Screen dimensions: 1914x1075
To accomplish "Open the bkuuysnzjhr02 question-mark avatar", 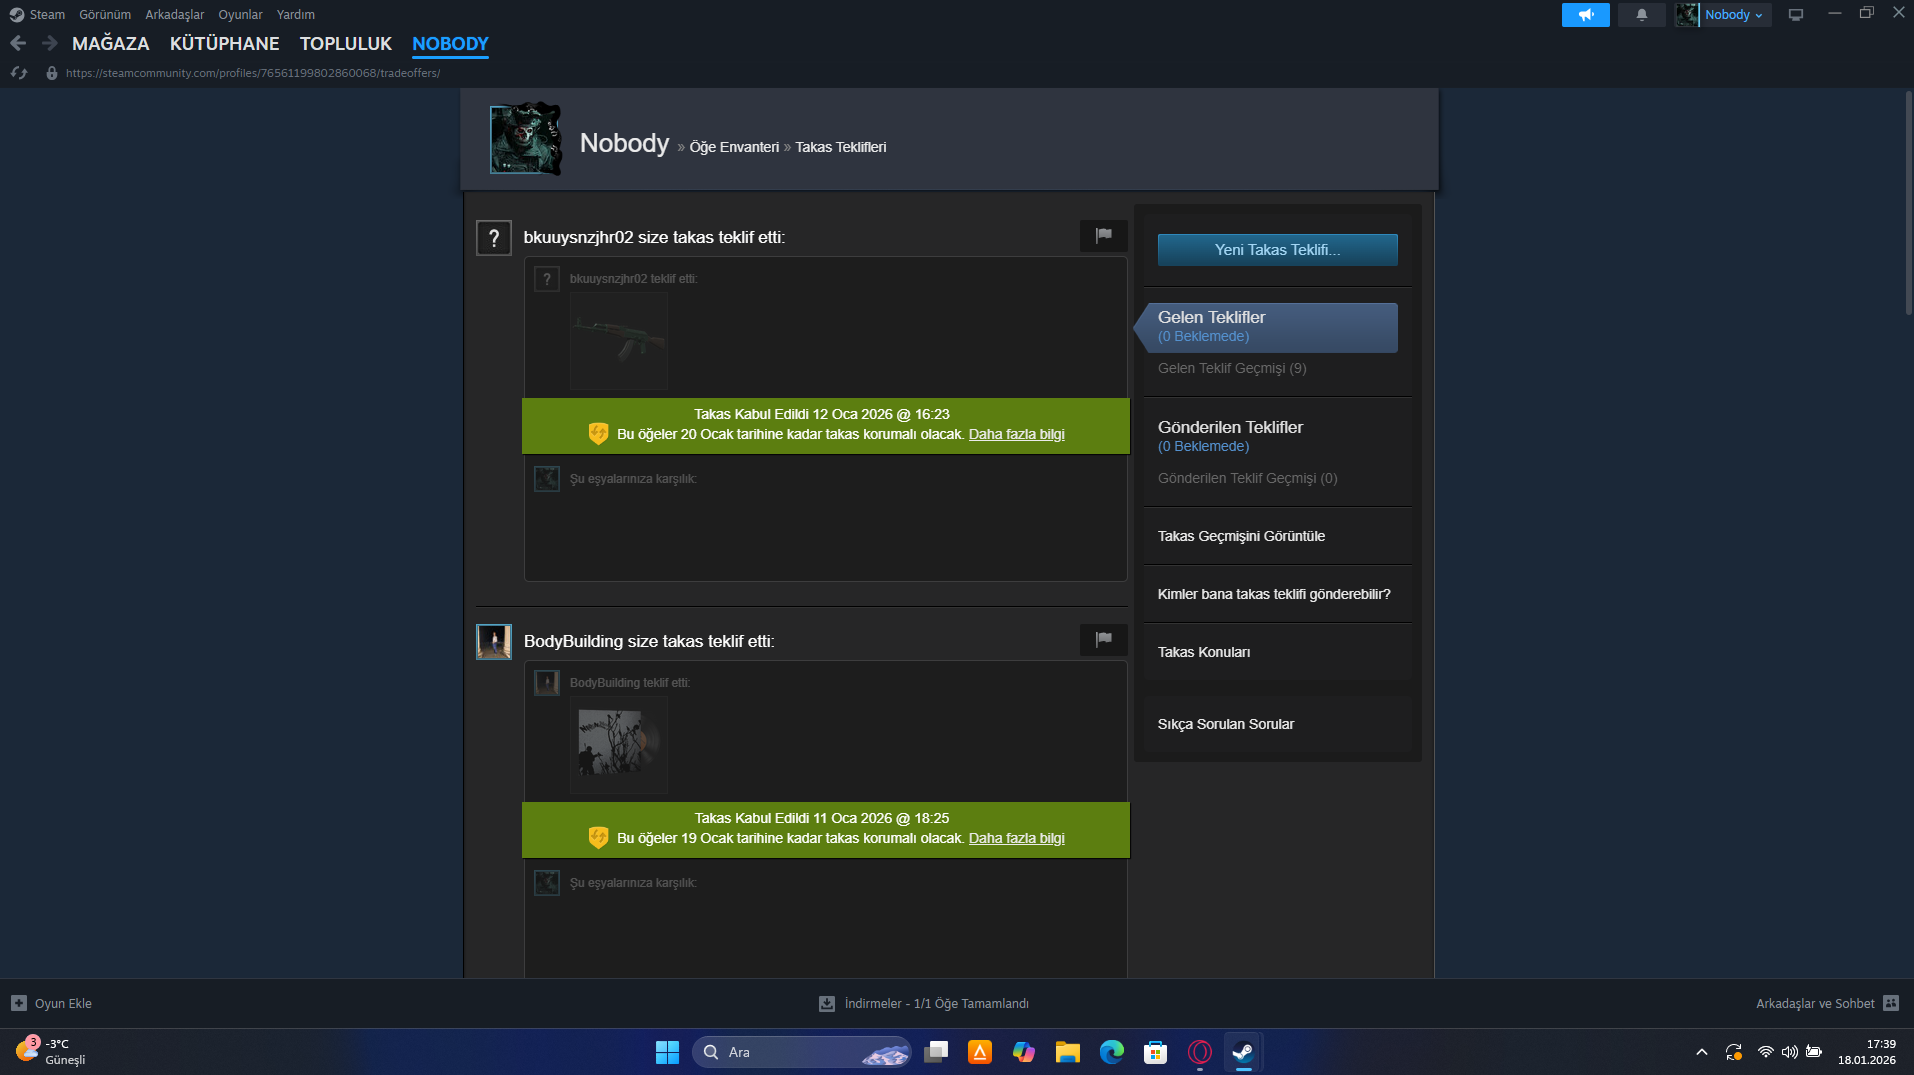I will point(494,238).
